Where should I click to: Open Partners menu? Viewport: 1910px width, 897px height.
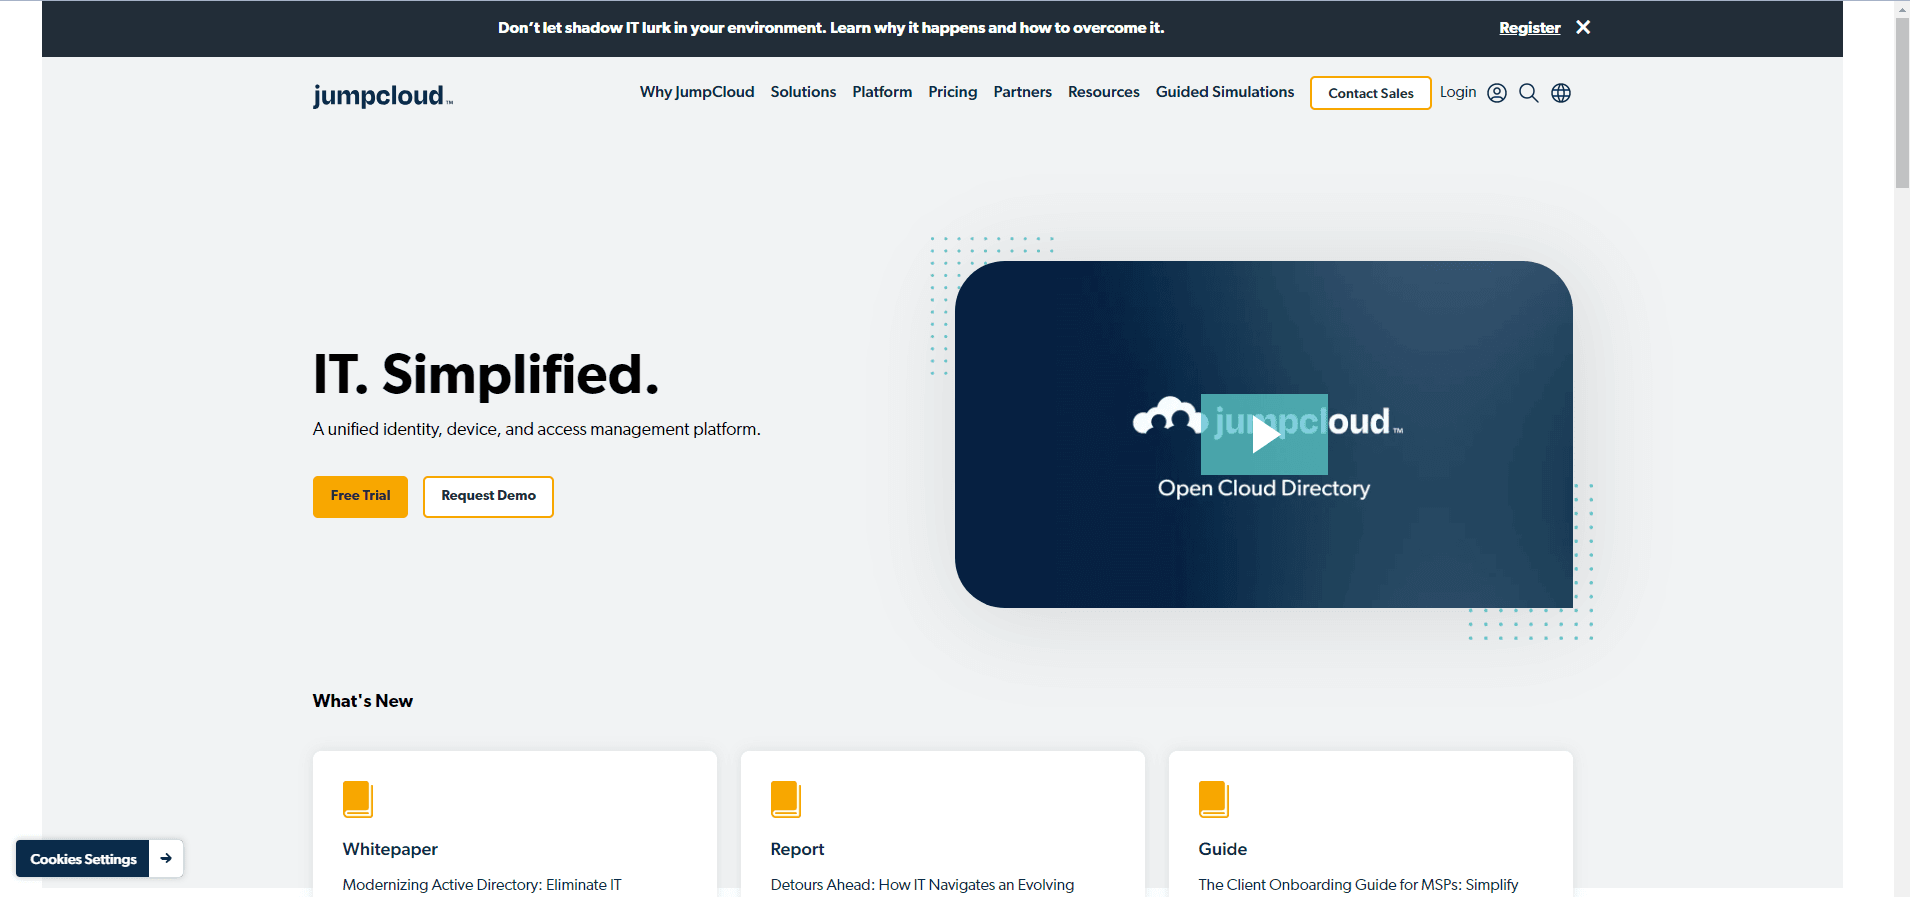tap(1022, 92)
